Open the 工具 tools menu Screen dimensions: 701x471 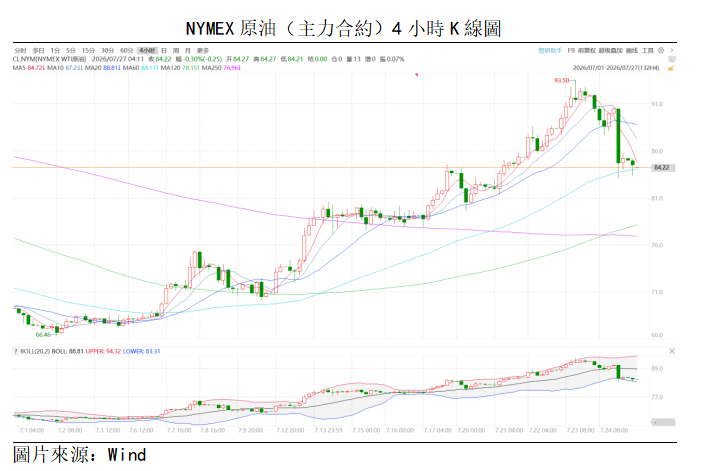click(648, 50)
